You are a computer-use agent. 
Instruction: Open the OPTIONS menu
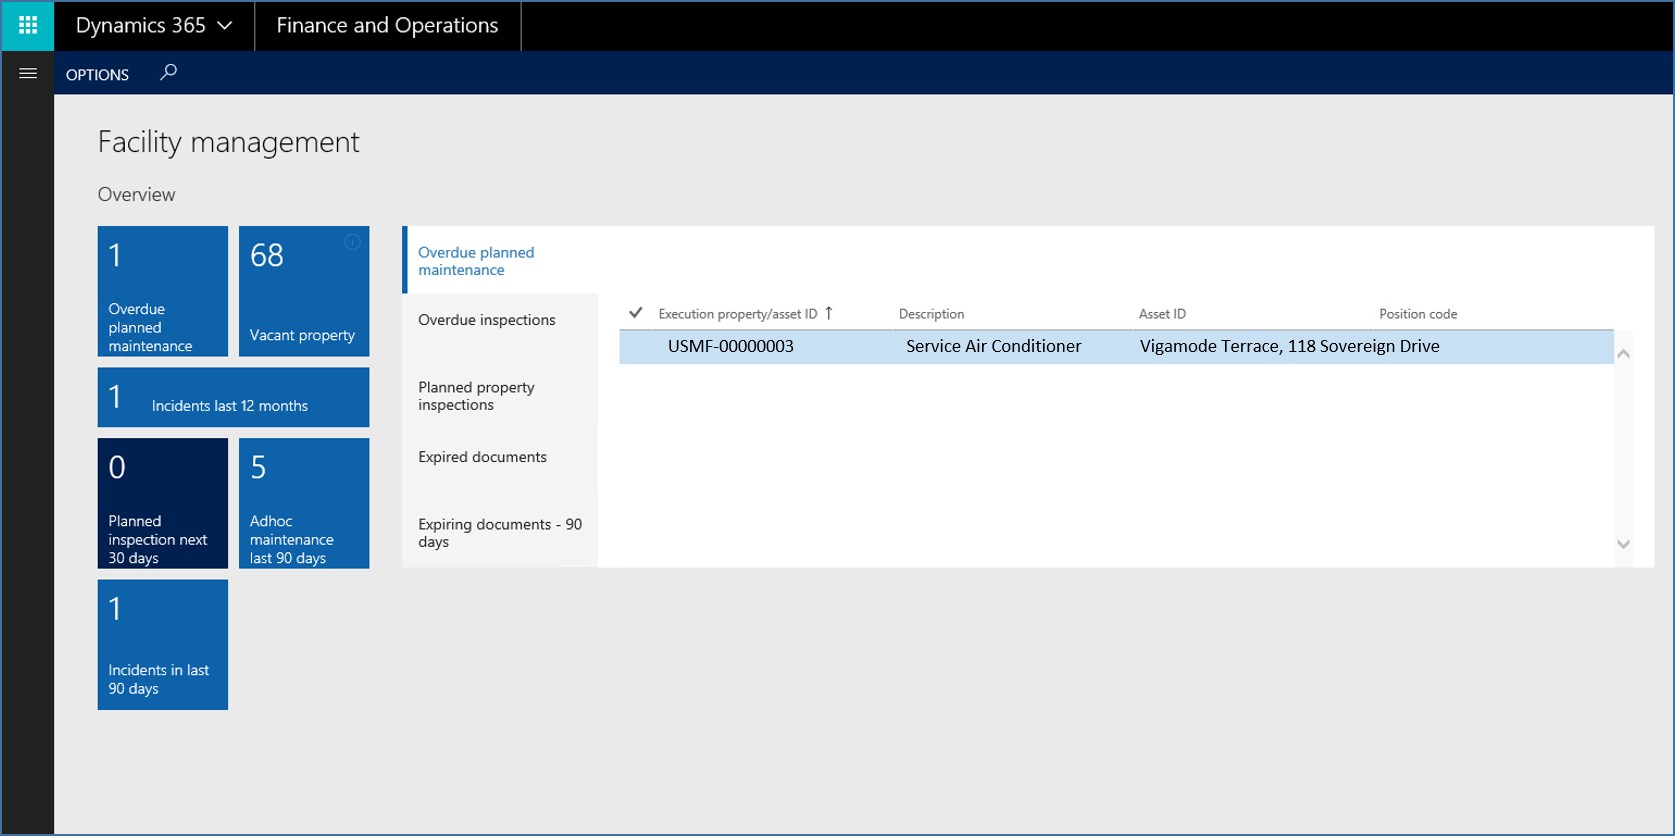pyautogui.click(x=97, y=74)
